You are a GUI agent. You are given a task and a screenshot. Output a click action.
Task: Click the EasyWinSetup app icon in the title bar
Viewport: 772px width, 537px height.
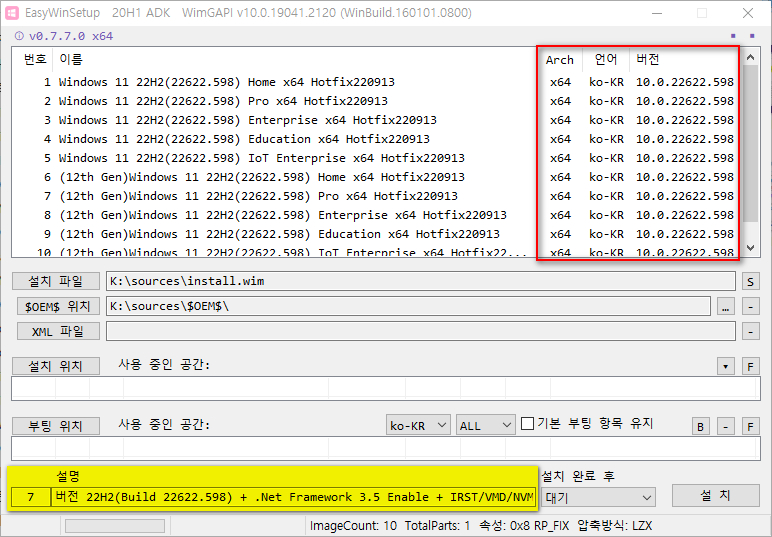pos(11,13)
